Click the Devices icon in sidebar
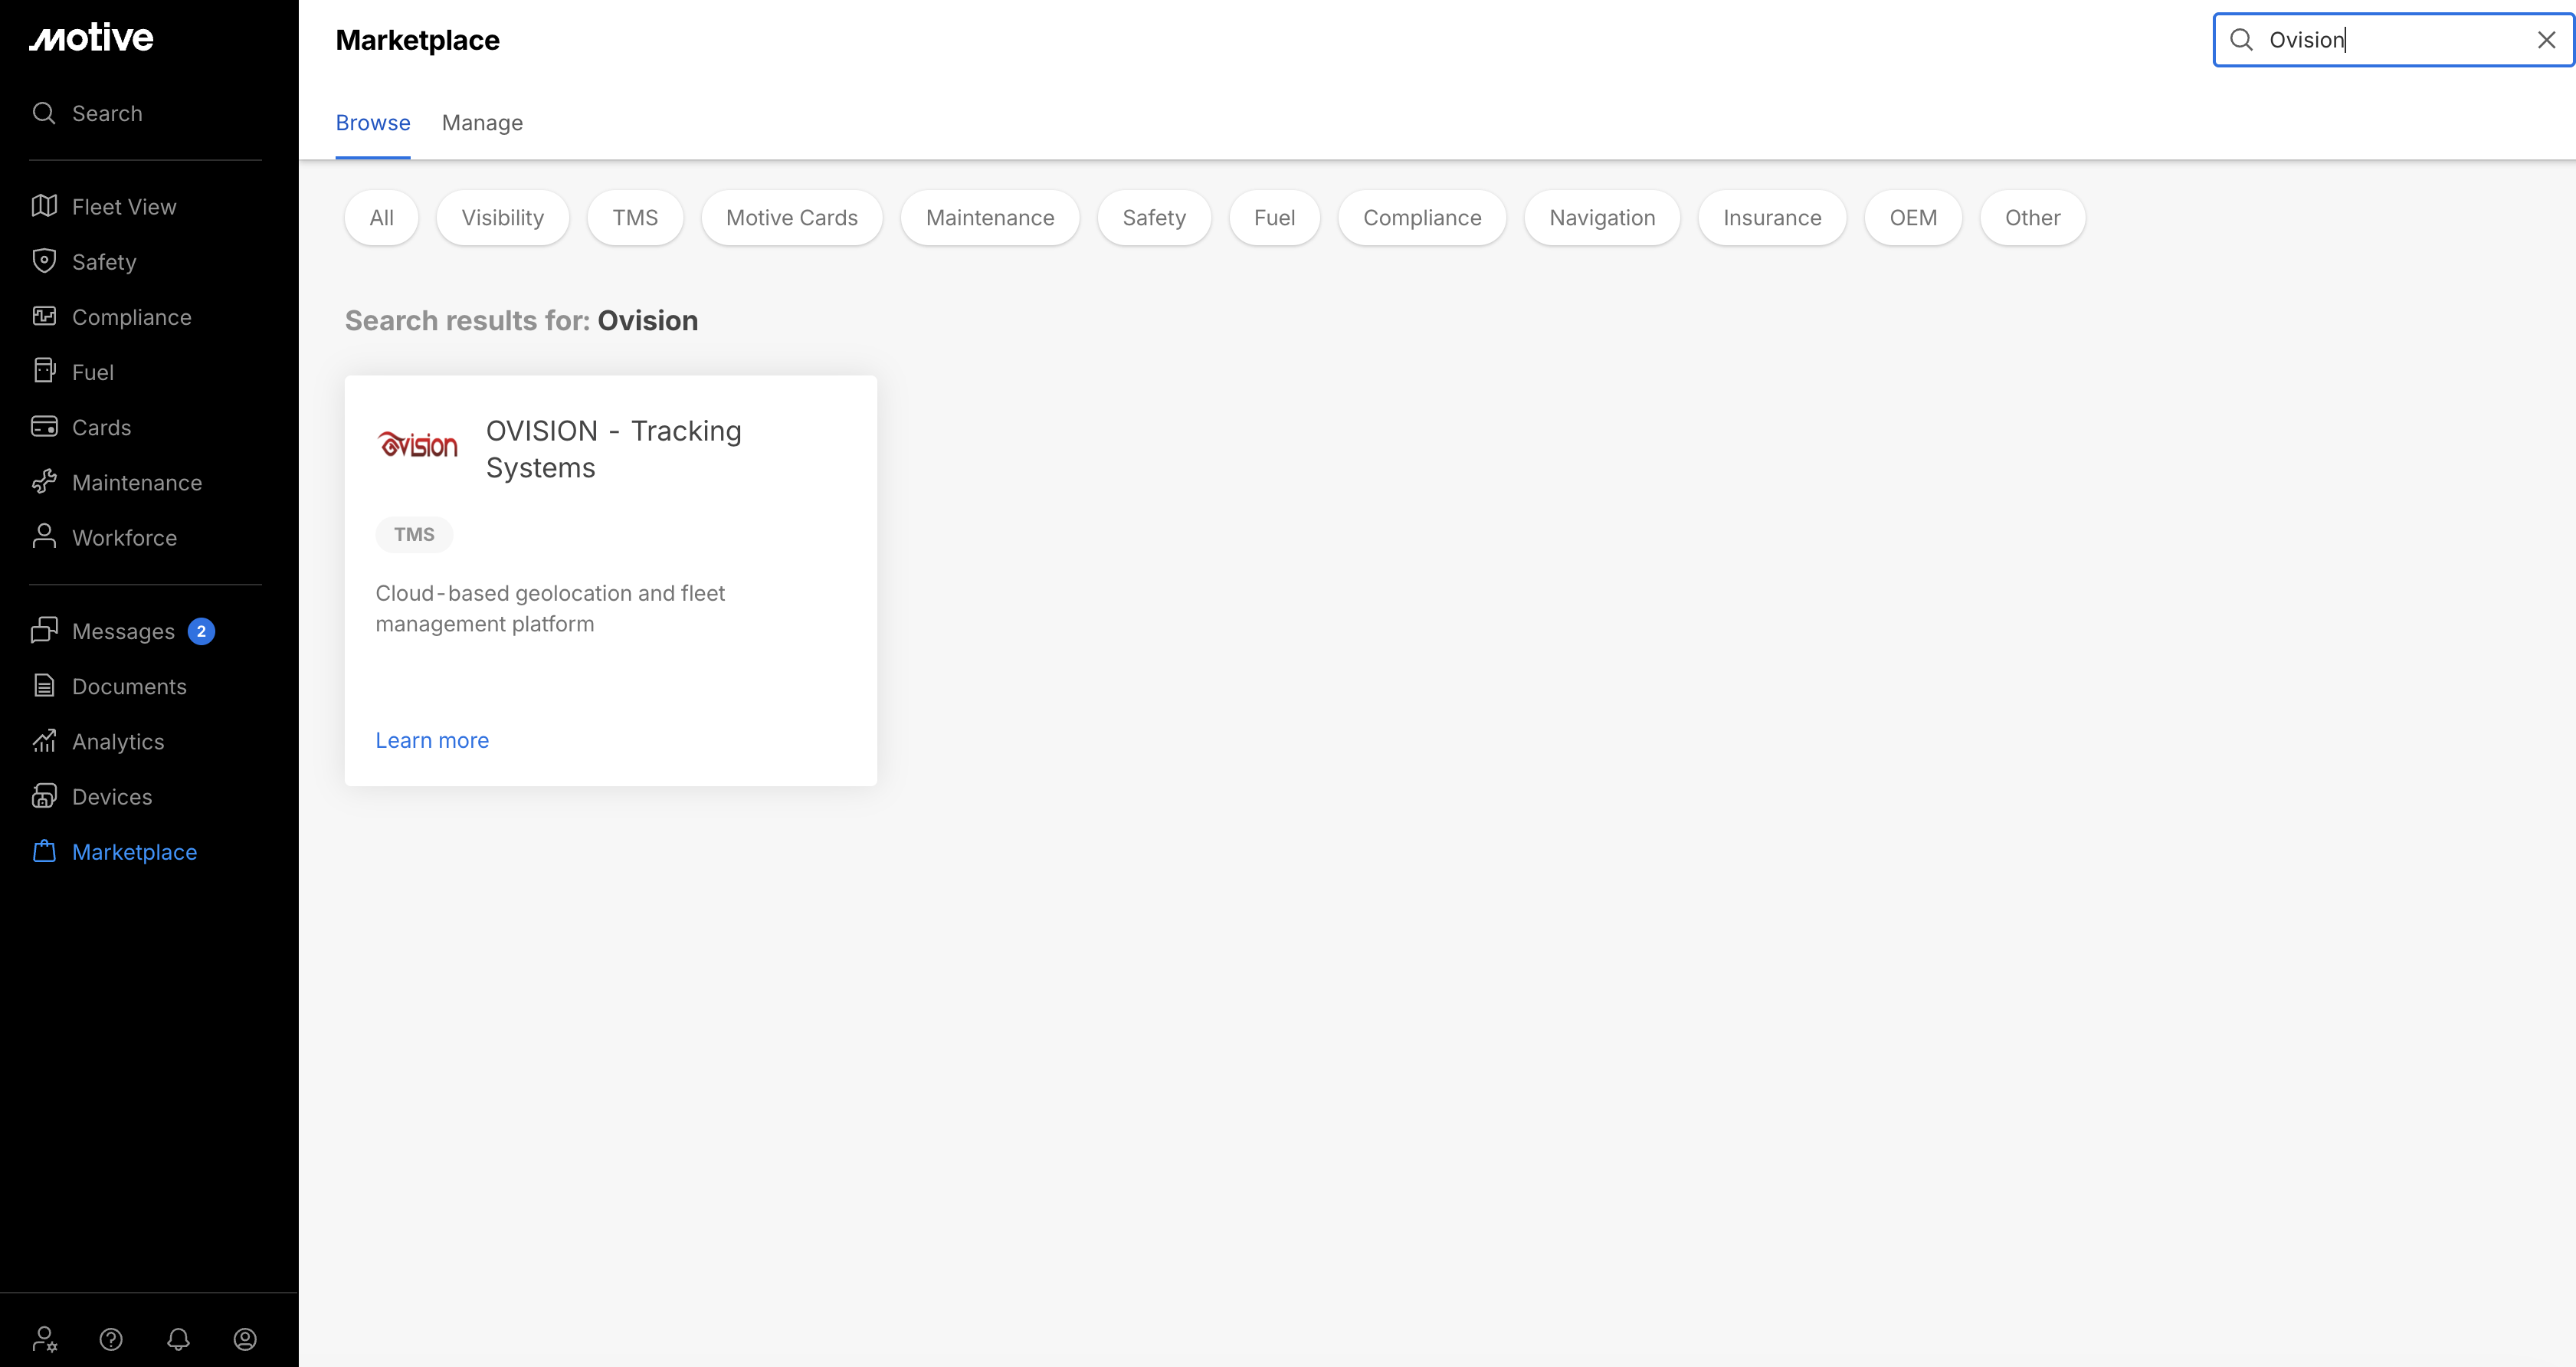 pyautogui.click(x=44, y=796)
